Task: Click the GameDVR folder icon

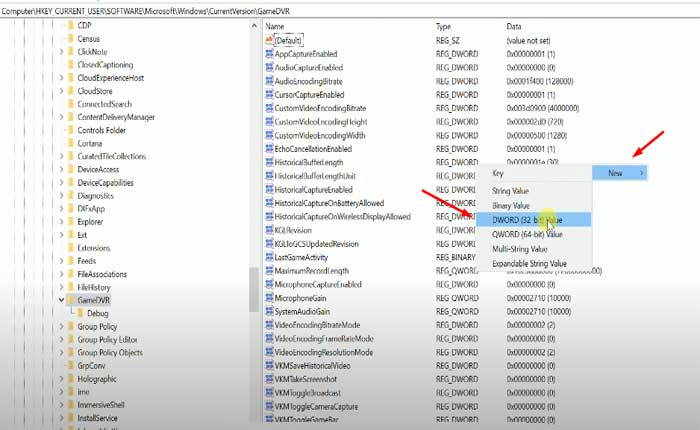Action: pos(71,300)
